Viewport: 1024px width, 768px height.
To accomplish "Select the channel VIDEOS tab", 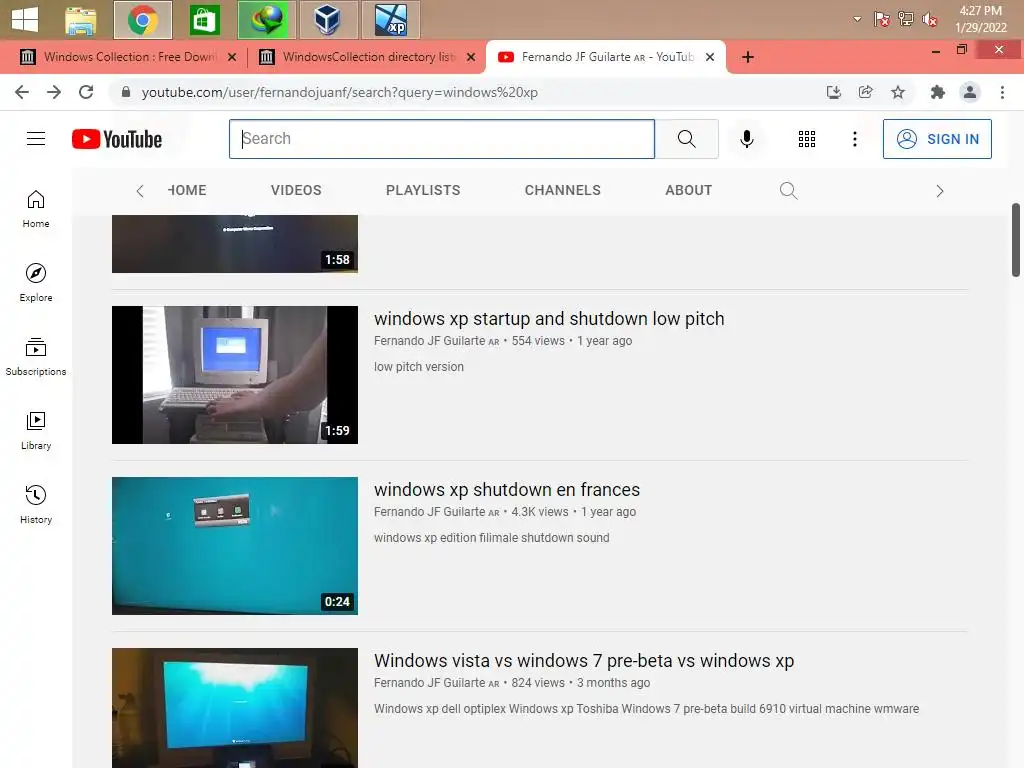I will (296, 190).
